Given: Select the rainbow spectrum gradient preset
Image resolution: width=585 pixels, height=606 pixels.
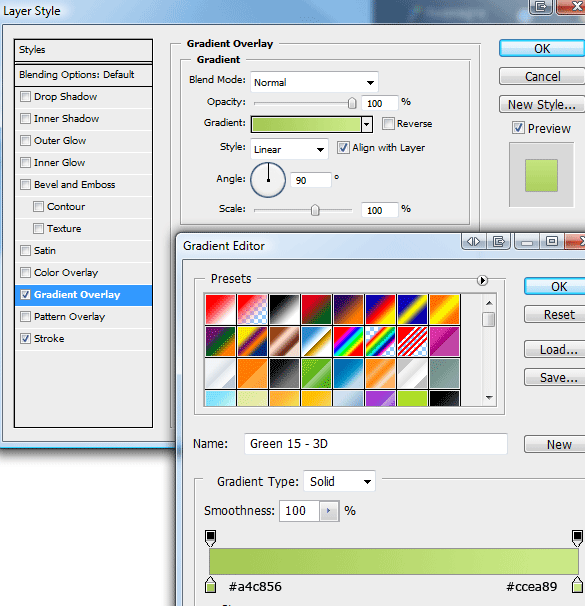Looking at the screenshot, I should click(349, 341).
